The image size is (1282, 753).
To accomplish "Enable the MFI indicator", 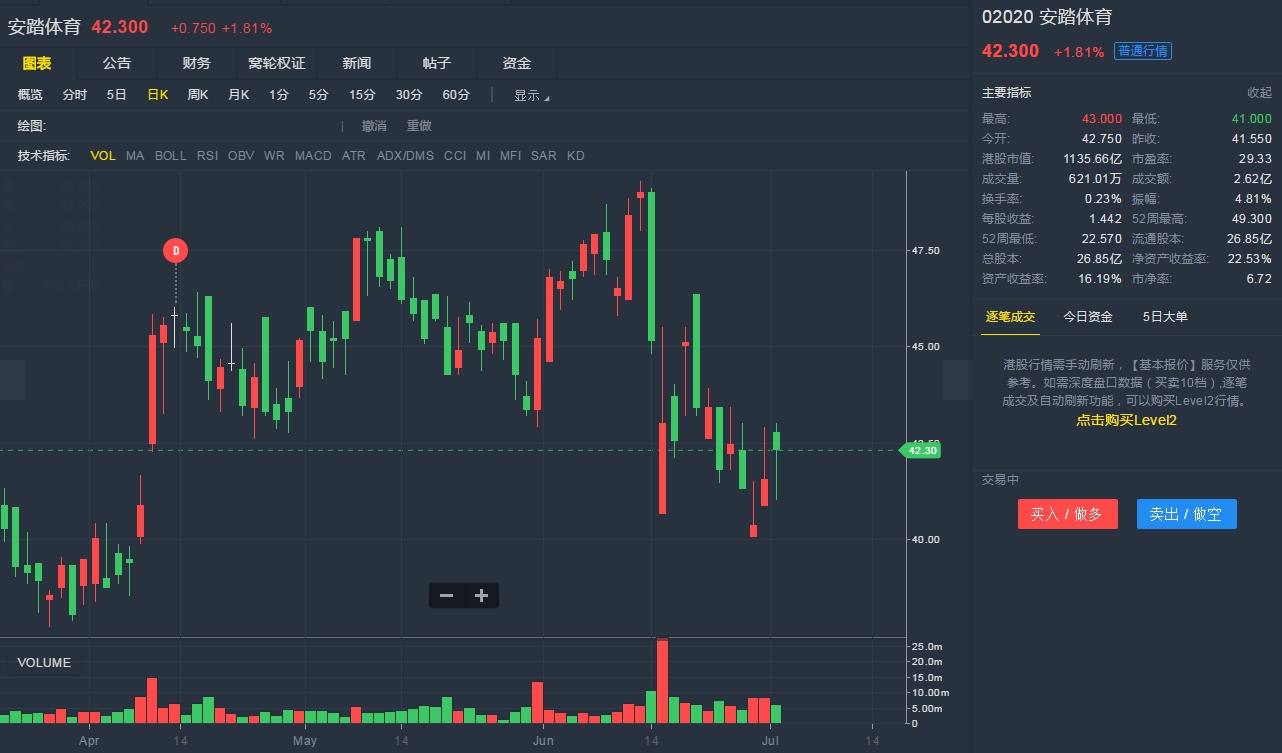I will point(511,156).
